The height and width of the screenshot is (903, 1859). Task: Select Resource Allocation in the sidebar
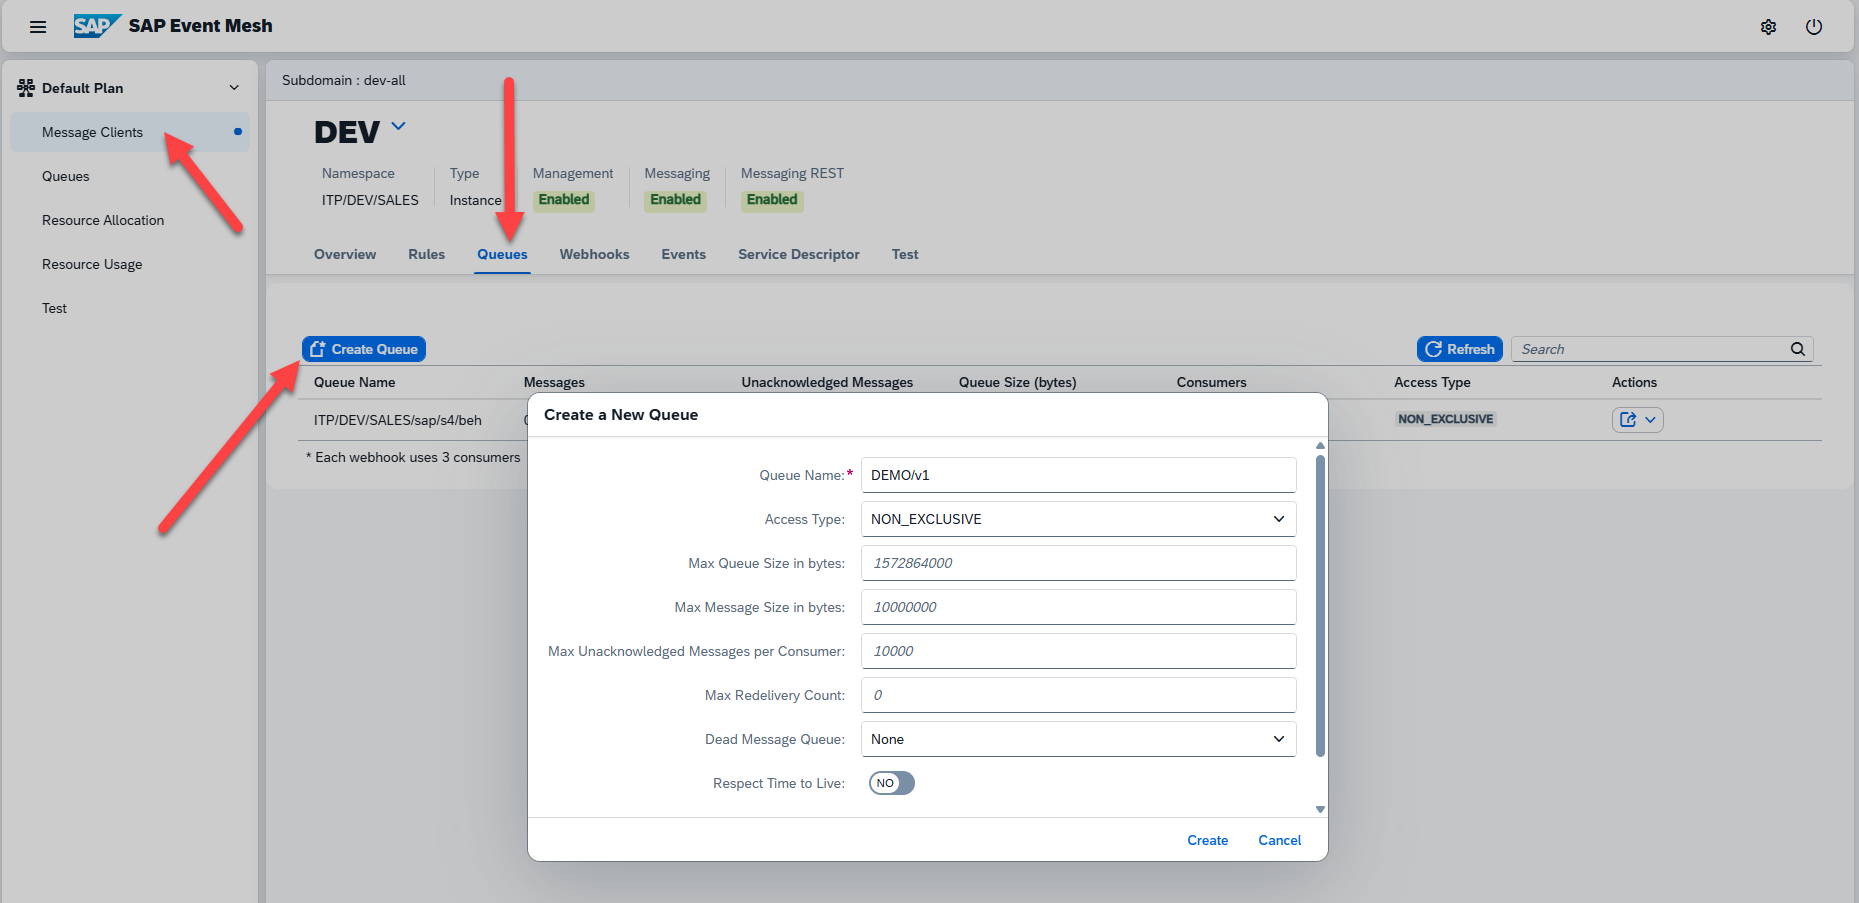point(103,220)
